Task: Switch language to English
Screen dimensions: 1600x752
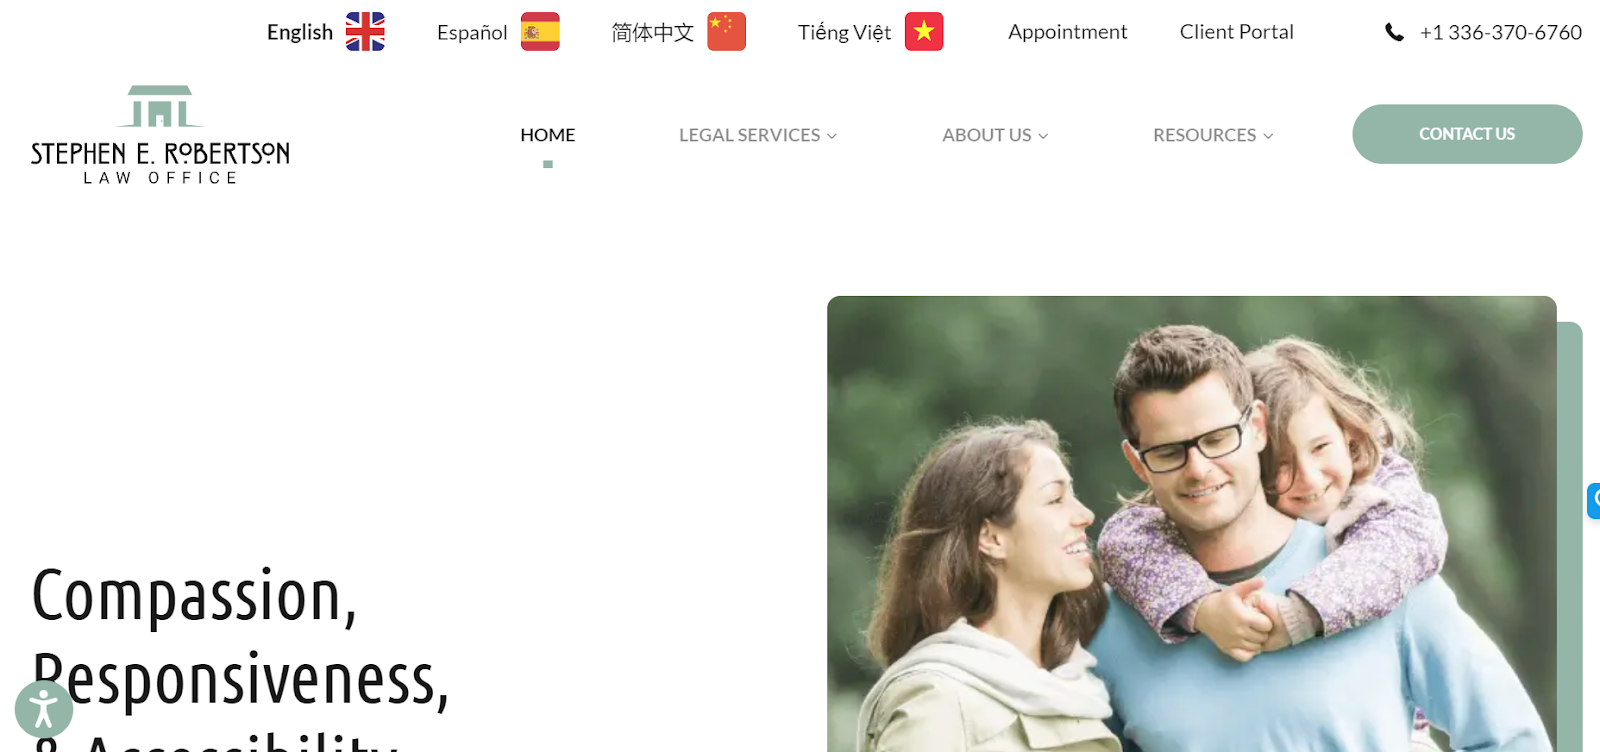Action: point(300,32)
